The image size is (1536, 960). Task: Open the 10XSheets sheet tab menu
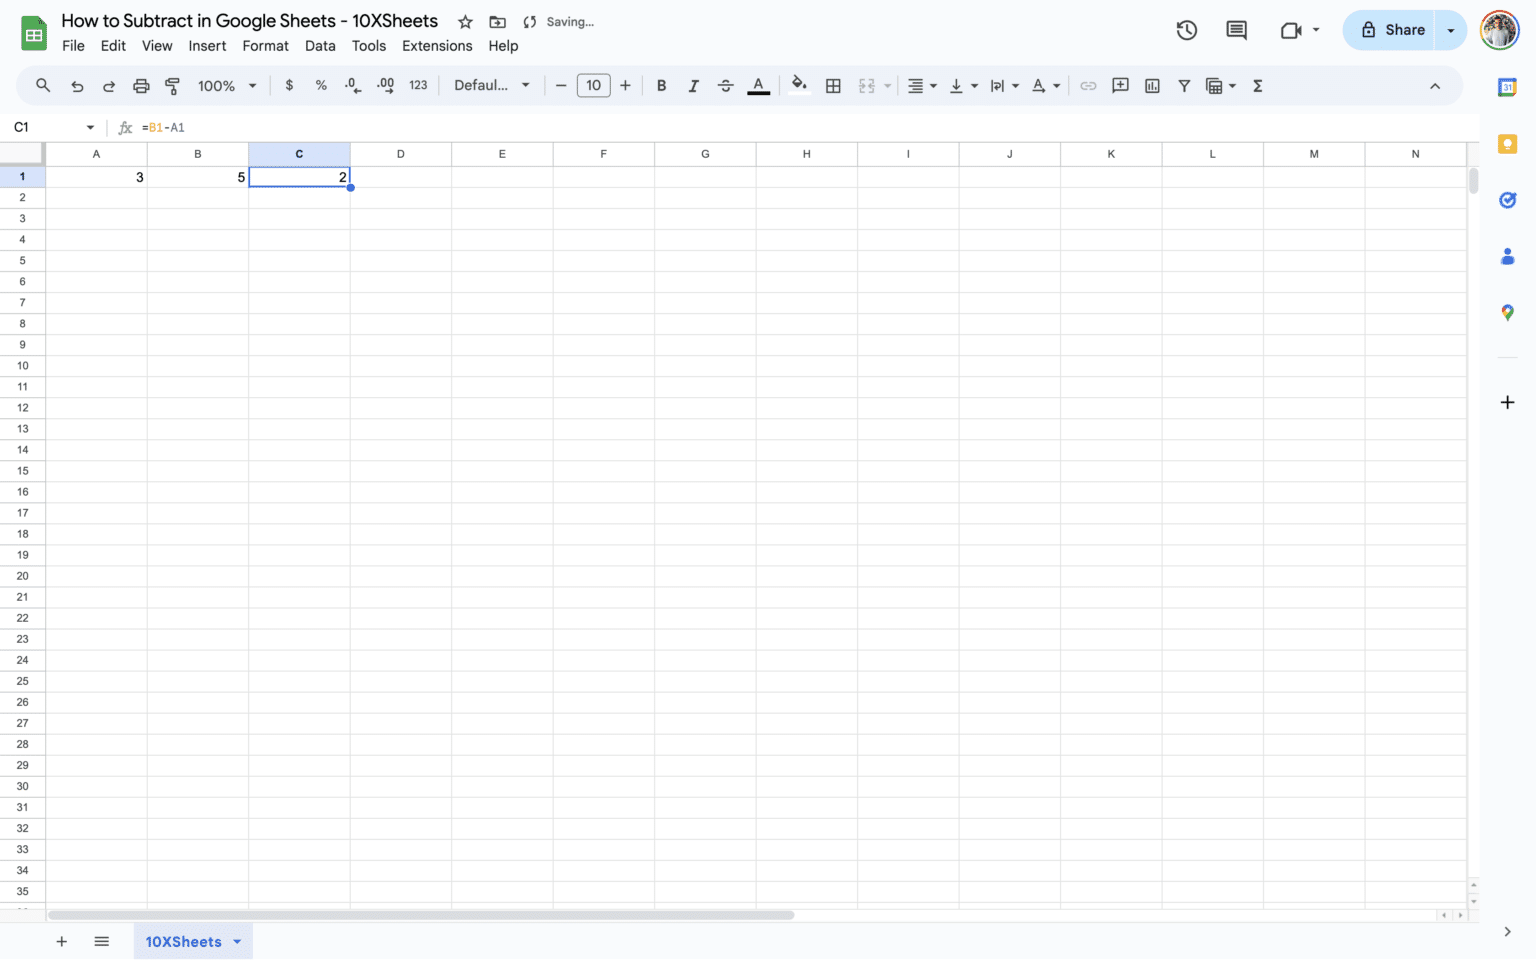[x=237, y=941]
